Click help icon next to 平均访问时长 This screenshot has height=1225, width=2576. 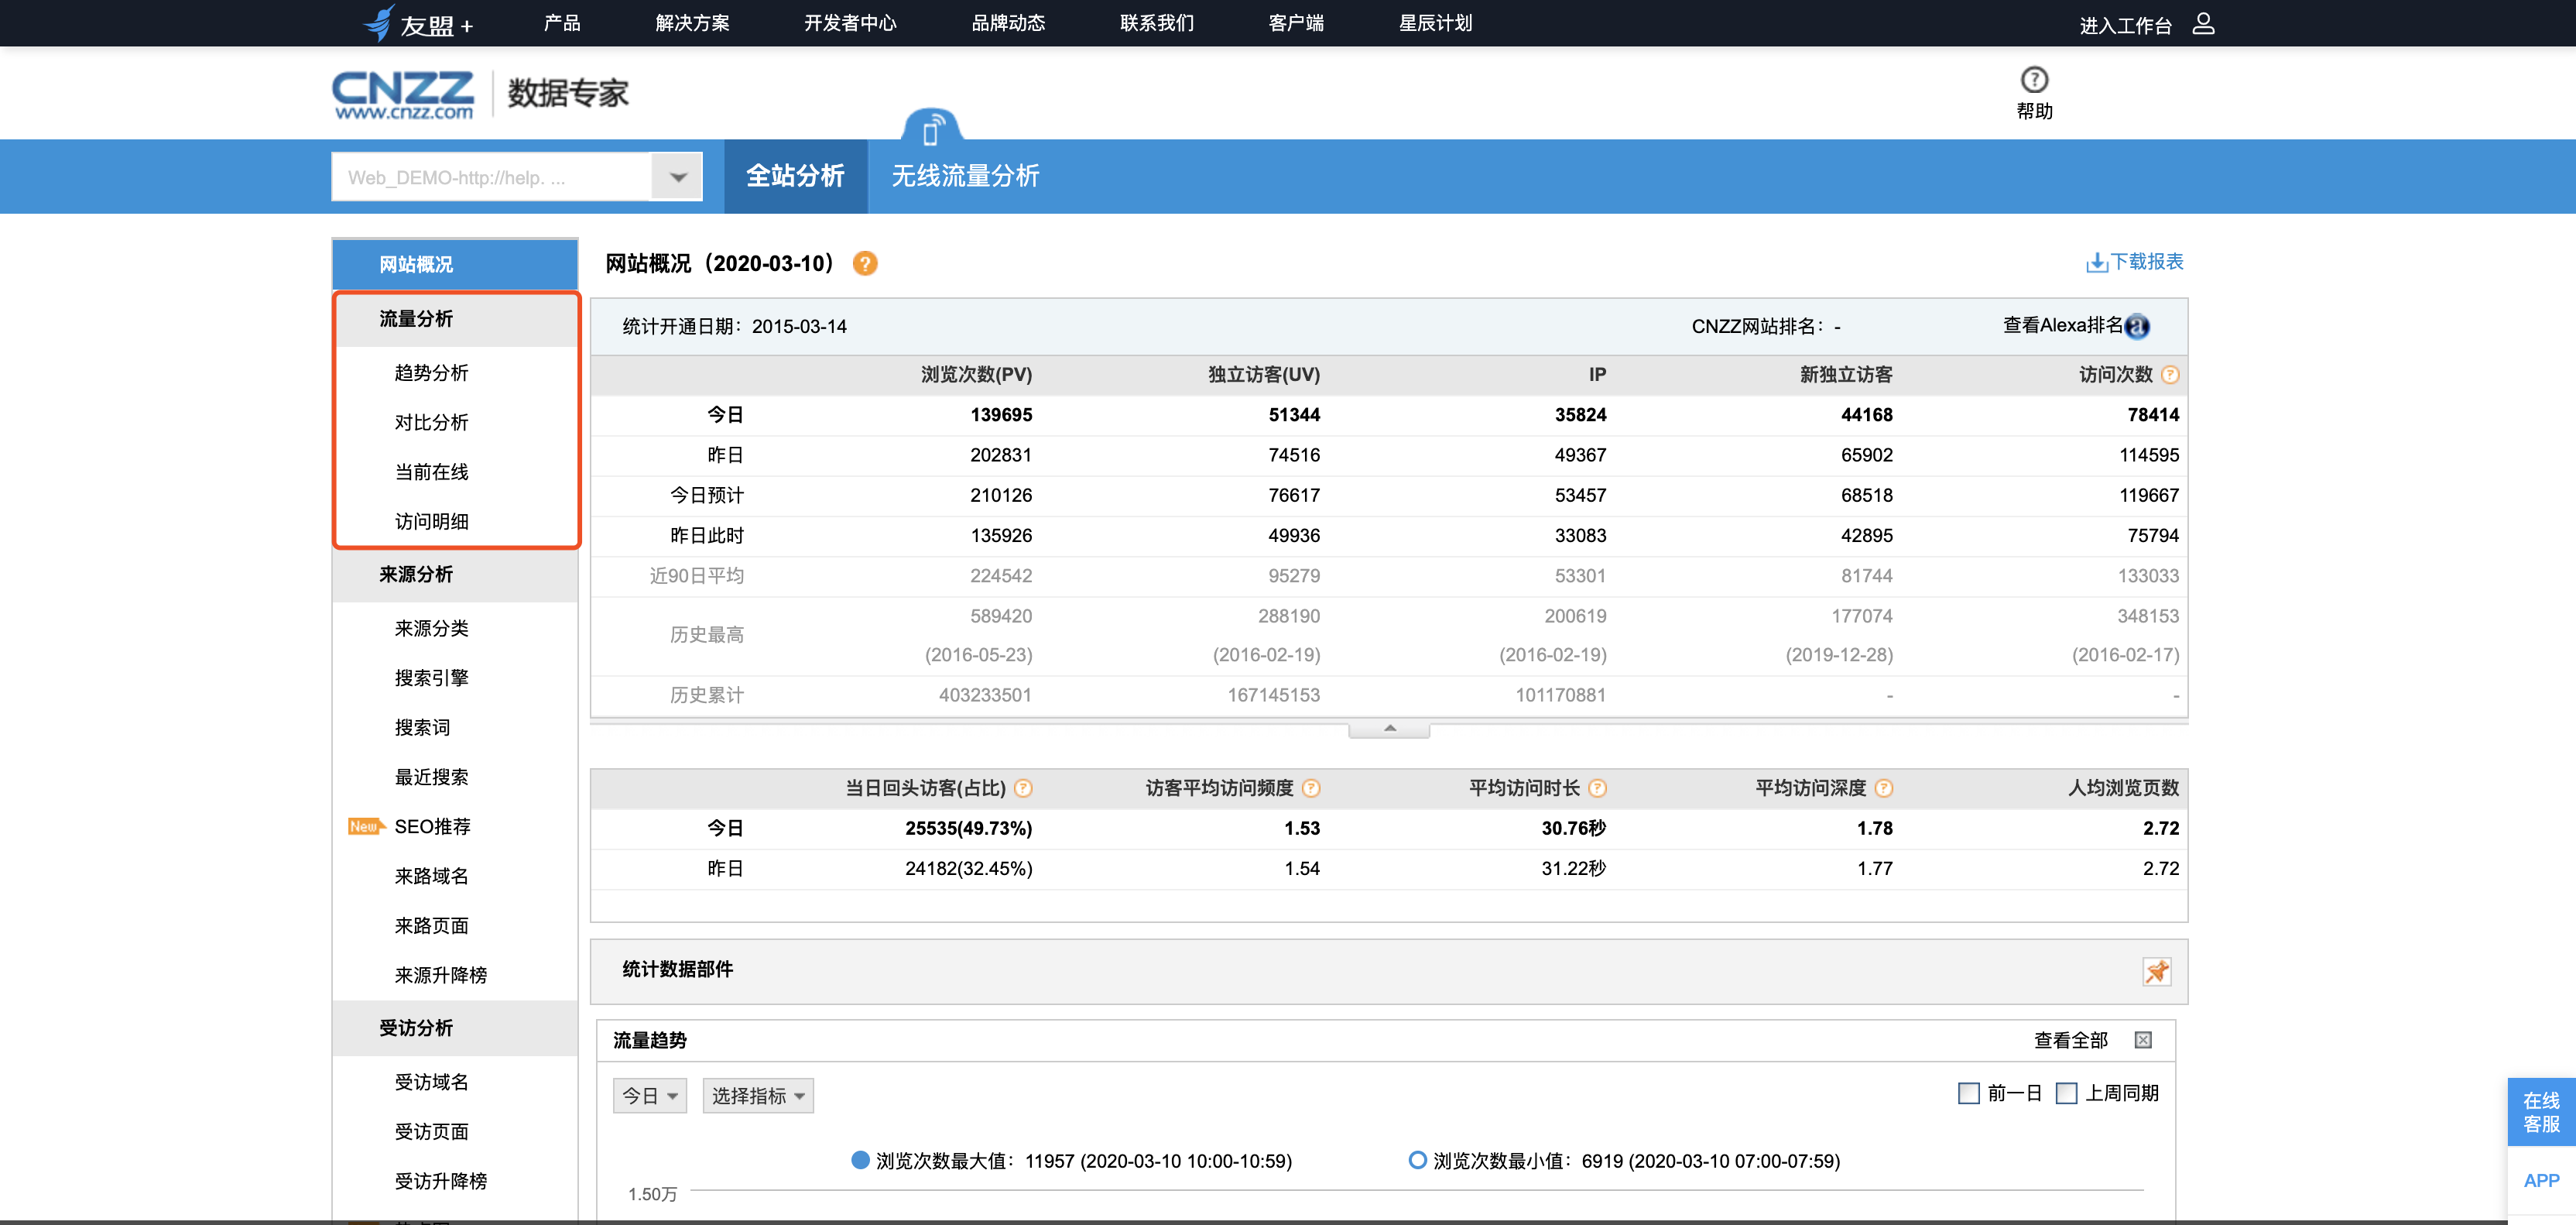tap(1597, 788)
